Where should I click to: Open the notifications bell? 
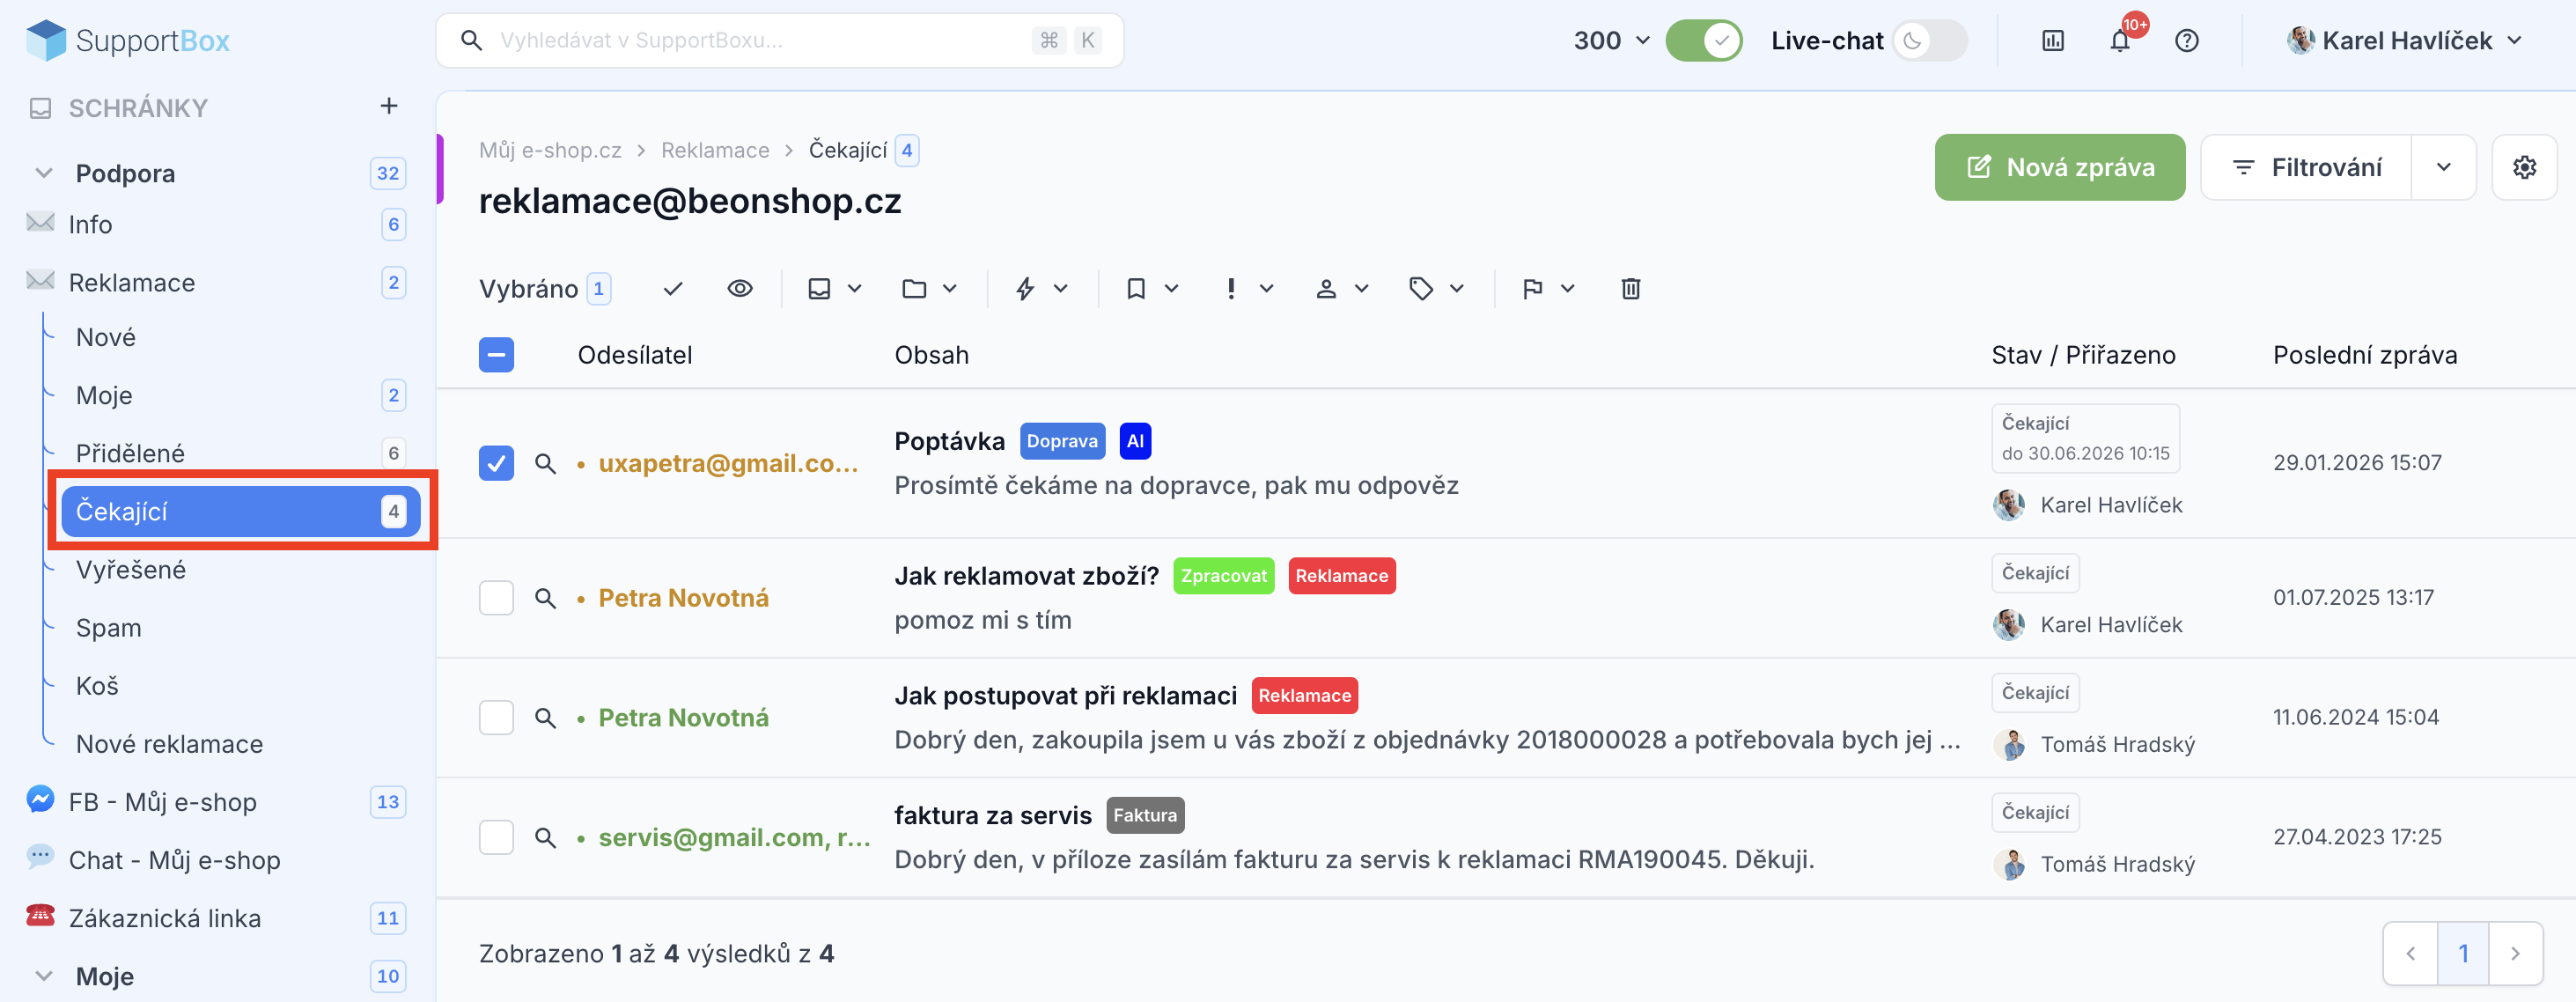[x=2119, y=41]
